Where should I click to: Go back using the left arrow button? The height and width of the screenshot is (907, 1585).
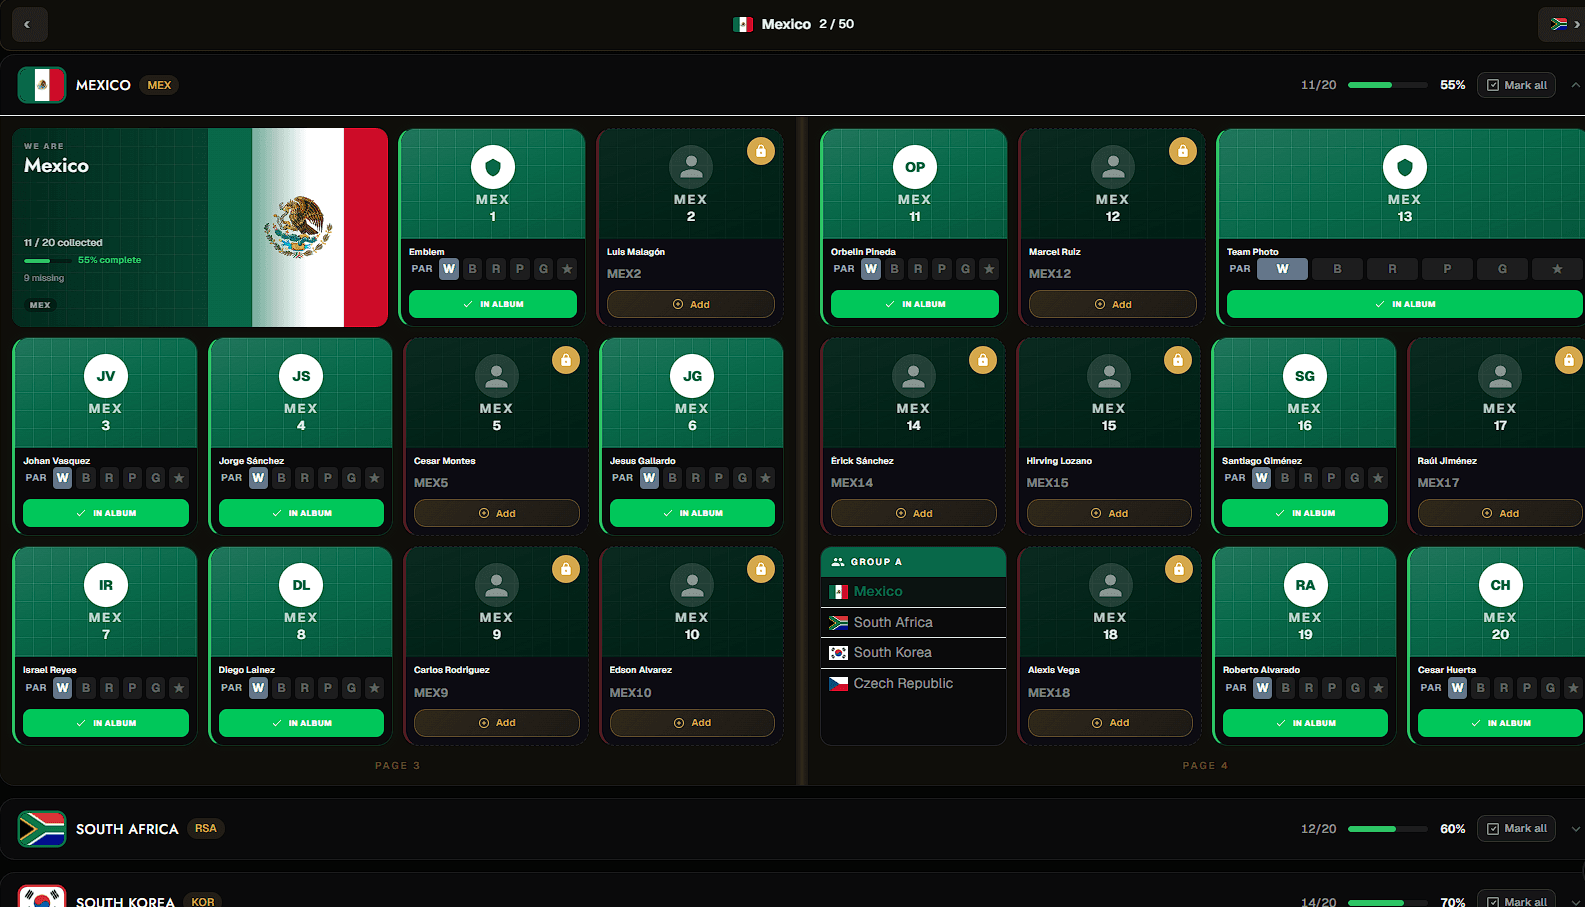tap(28, 24)
